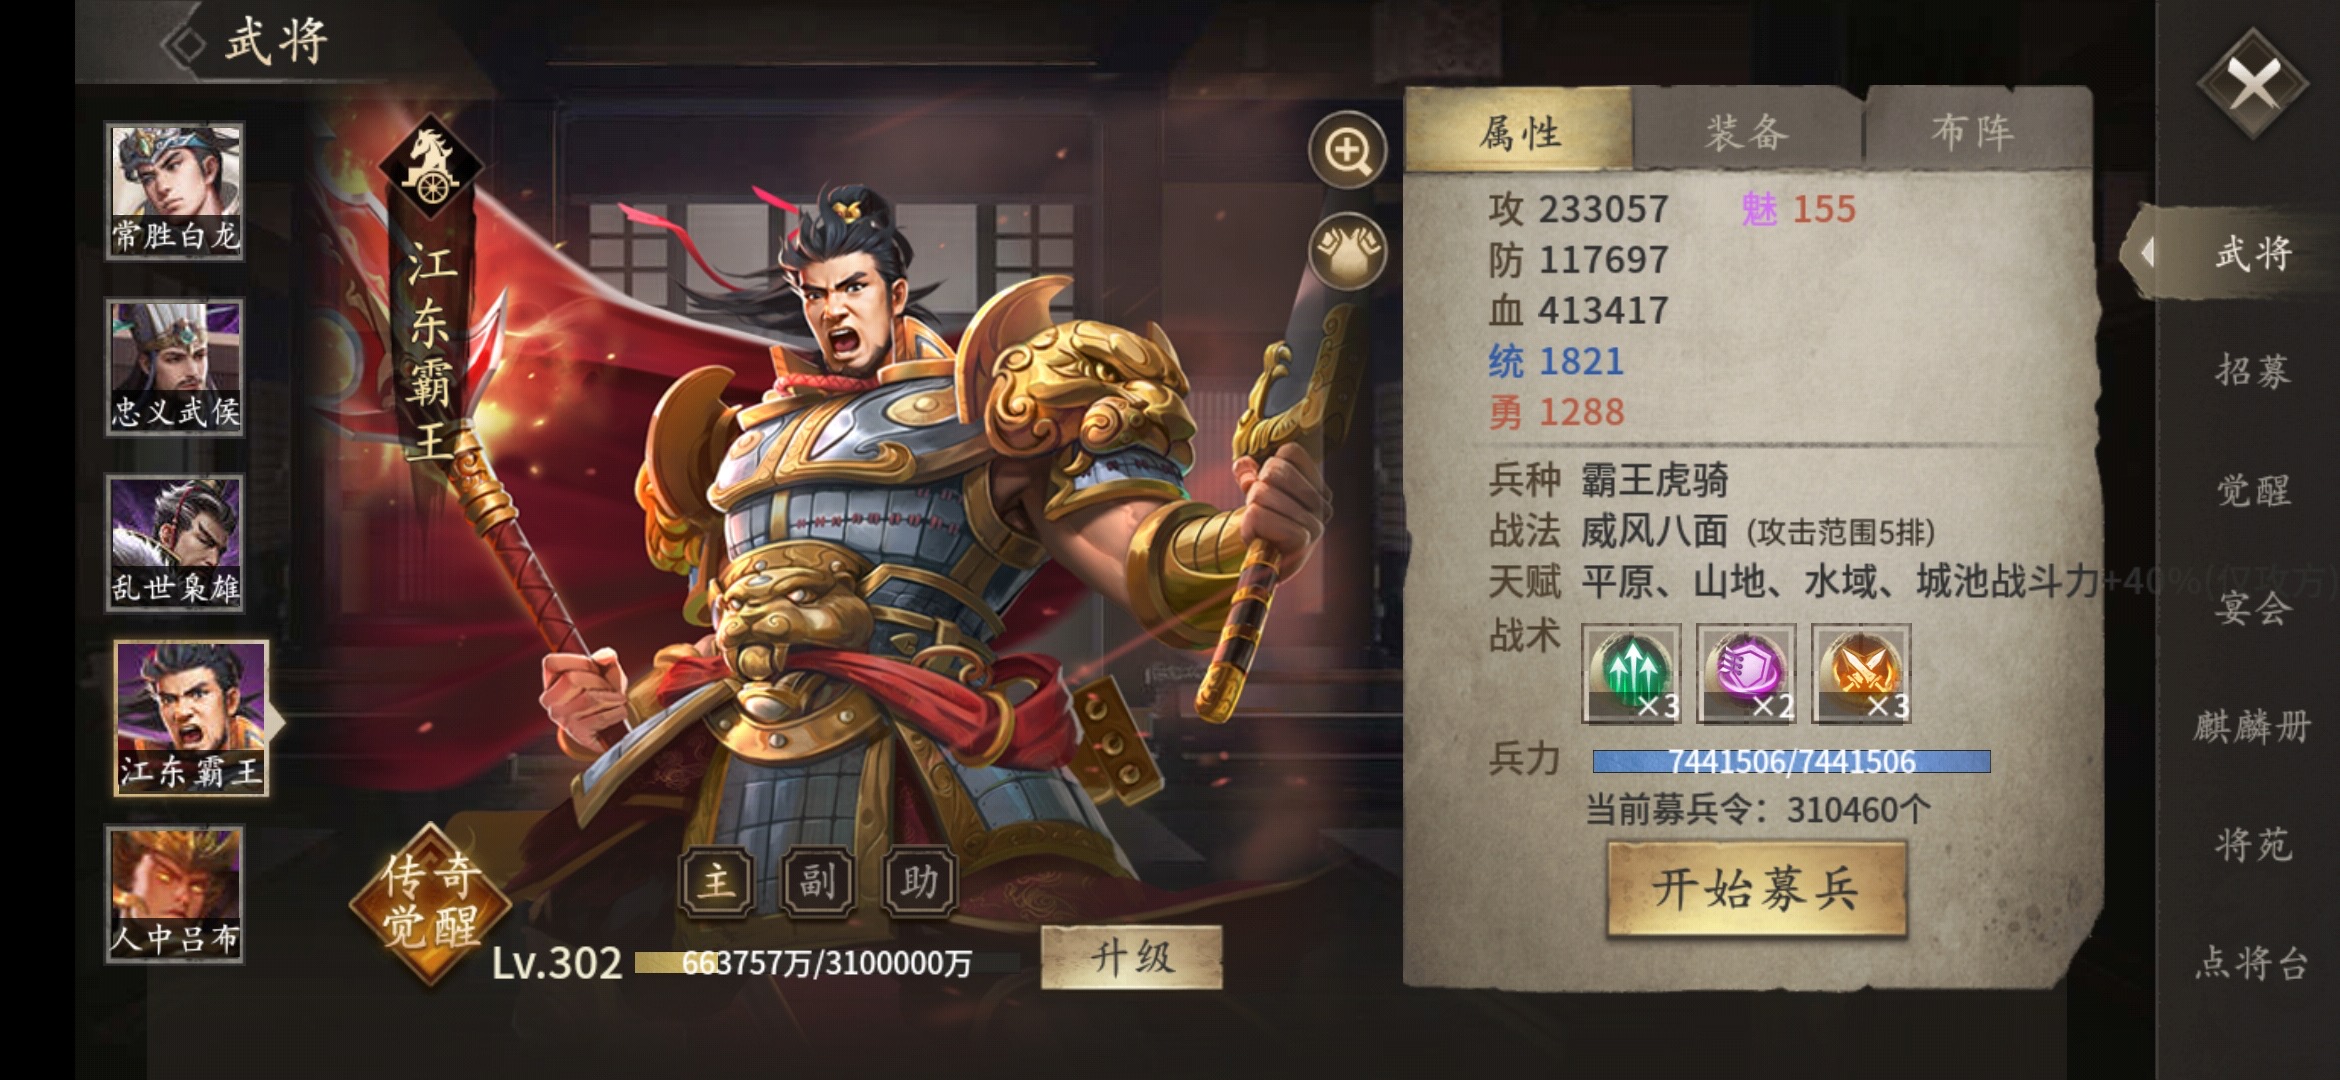Click the back diamond icon beside 武将 title
The image size is (2340, 1080).
pos(183,43)
